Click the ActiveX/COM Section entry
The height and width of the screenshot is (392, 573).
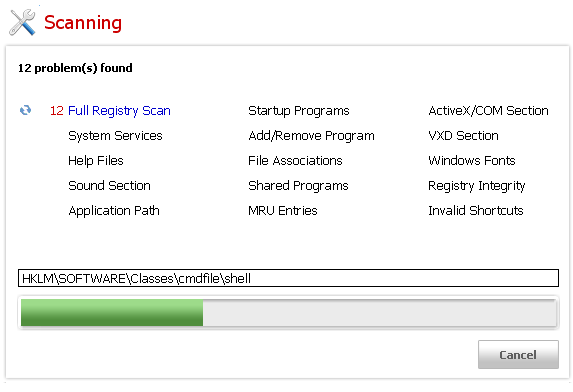[488, 111]
